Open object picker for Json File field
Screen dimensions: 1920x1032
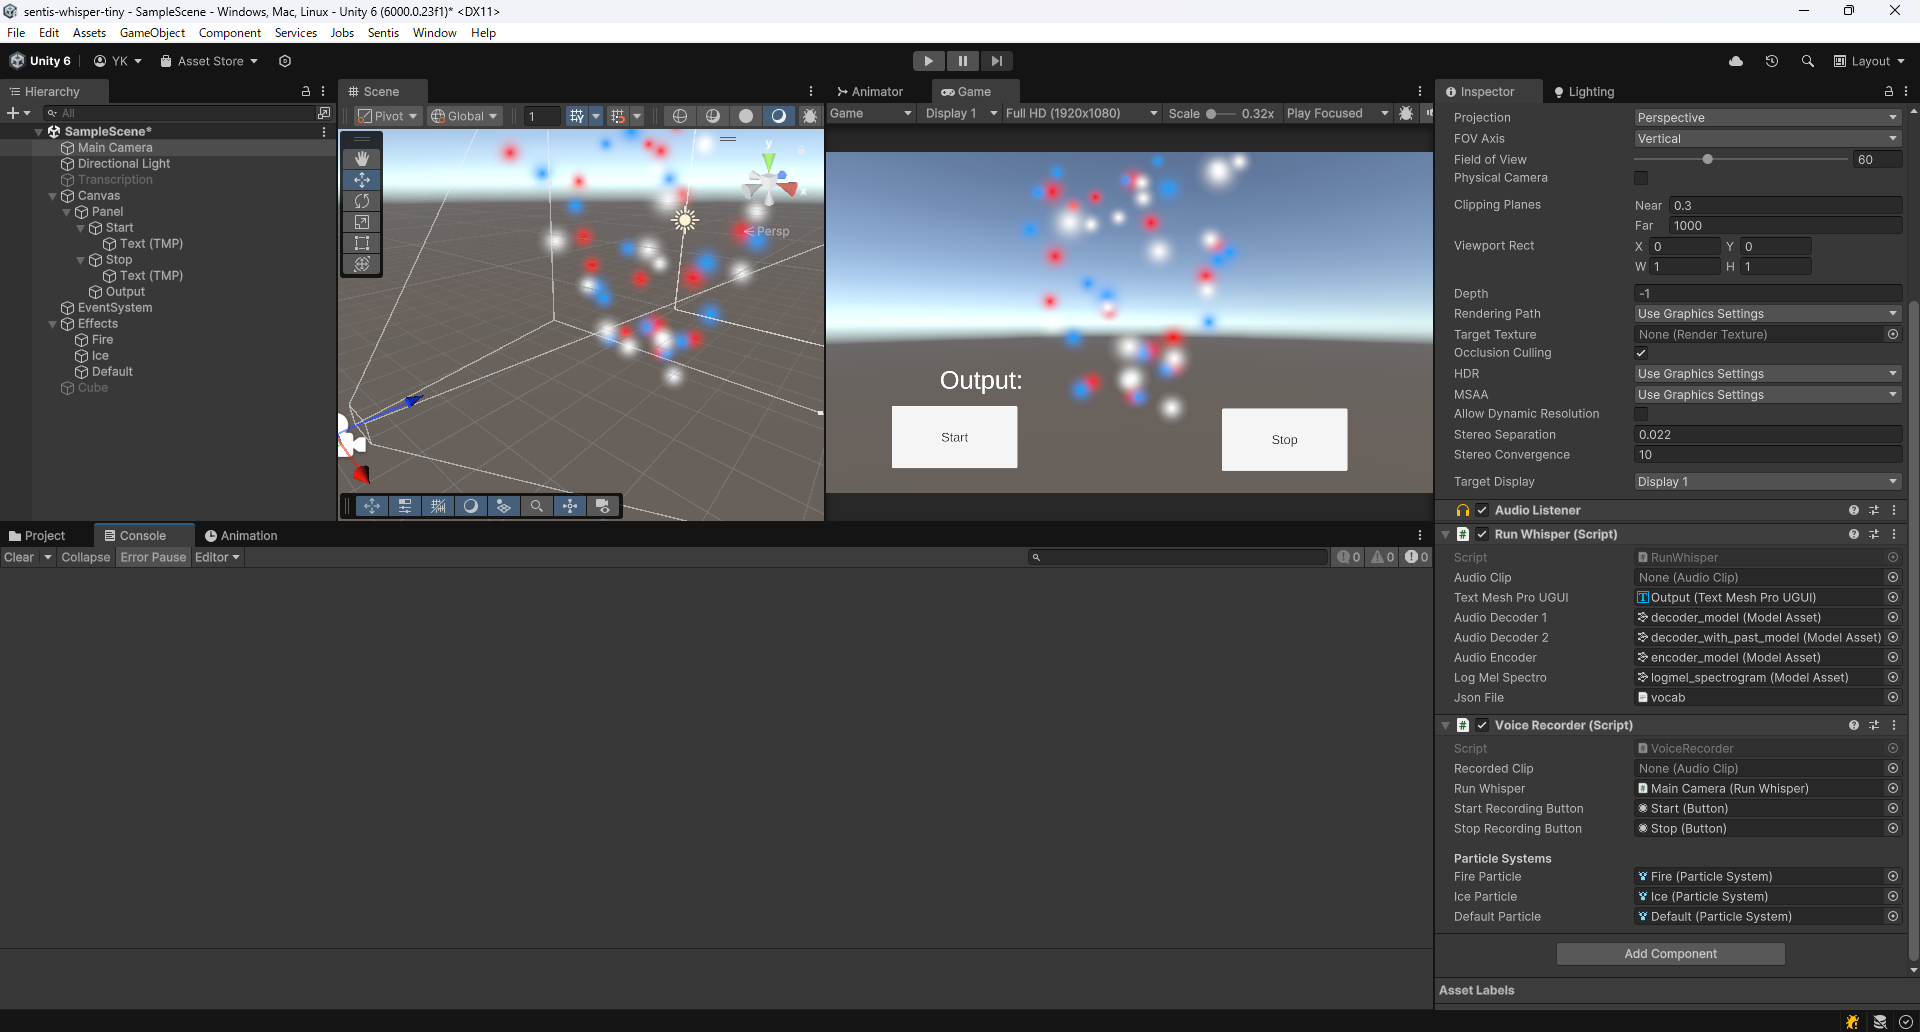1893,697
